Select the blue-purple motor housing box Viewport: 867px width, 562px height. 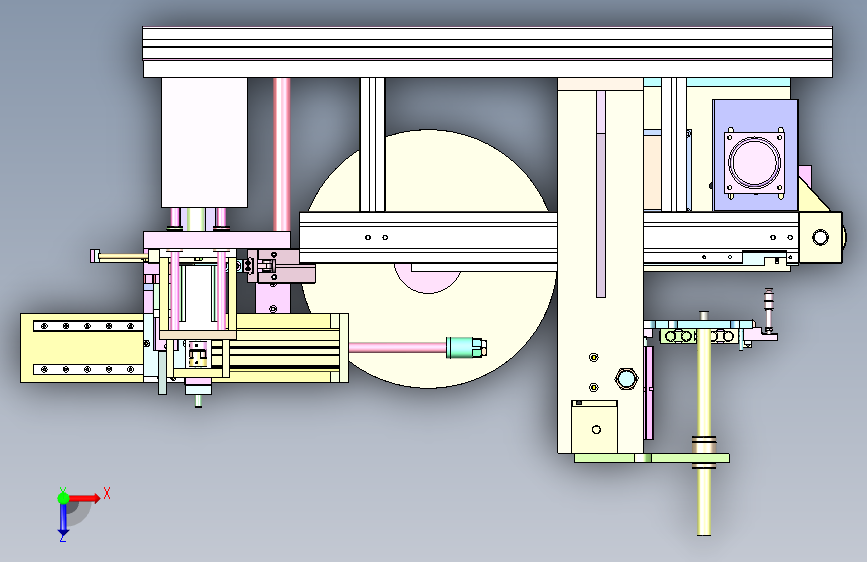755,155
